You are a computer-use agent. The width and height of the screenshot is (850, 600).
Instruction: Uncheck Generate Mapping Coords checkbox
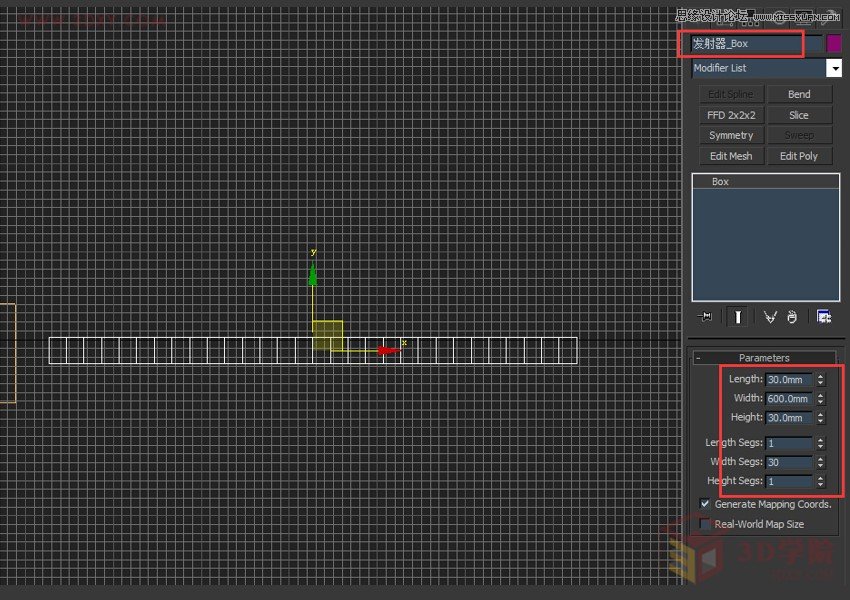(x=705, y=504)
